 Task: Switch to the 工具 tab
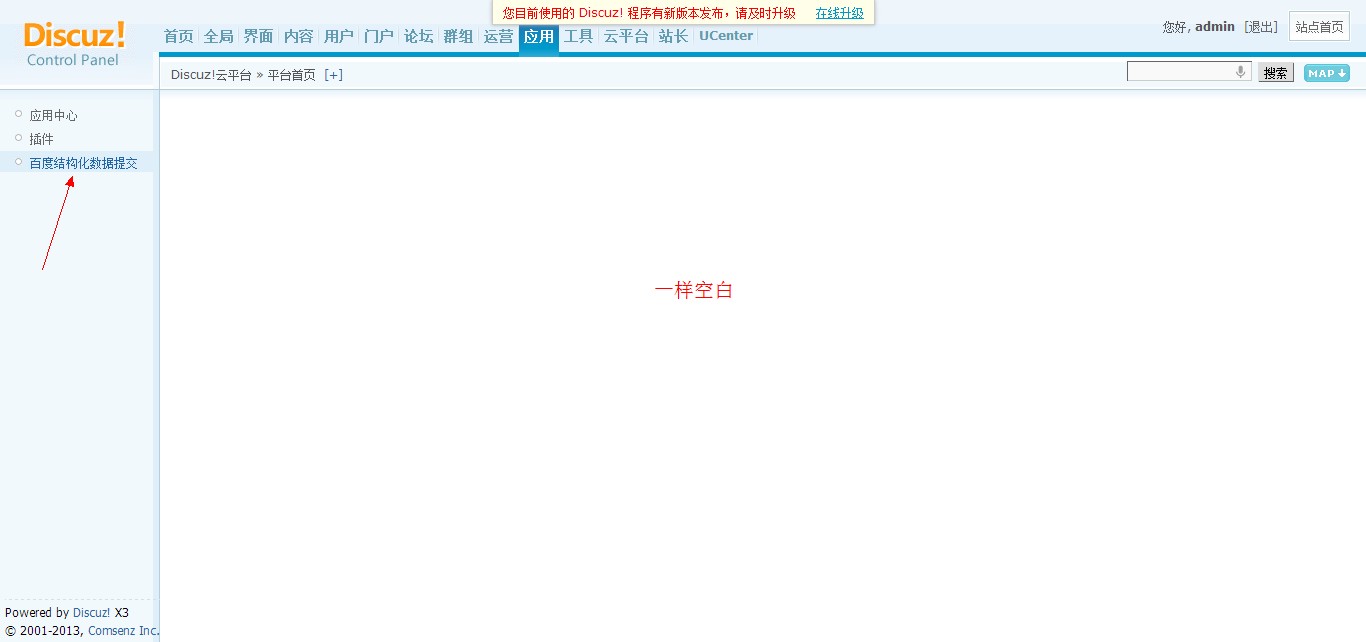coord(578,35)
